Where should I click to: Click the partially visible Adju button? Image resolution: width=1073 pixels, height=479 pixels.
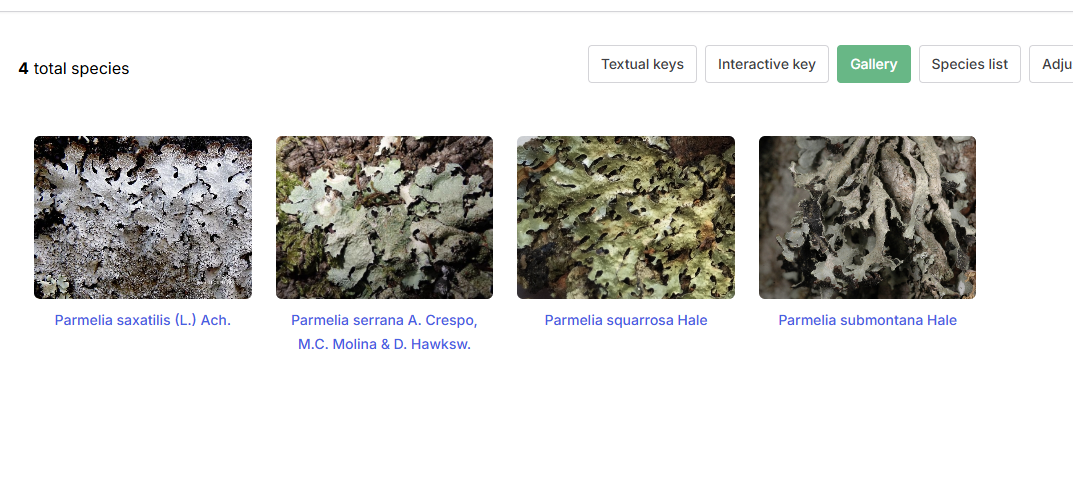[1053, 64]
